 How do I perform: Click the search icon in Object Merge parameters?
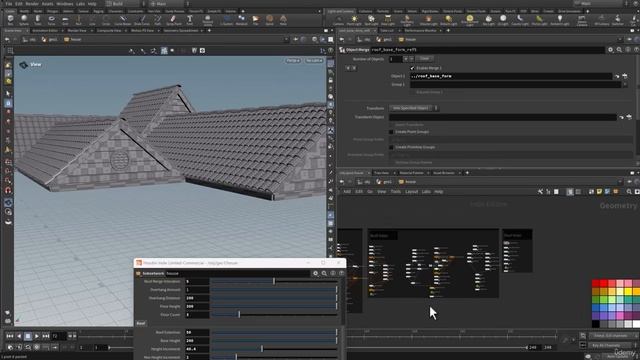click(x=619, y=50)
